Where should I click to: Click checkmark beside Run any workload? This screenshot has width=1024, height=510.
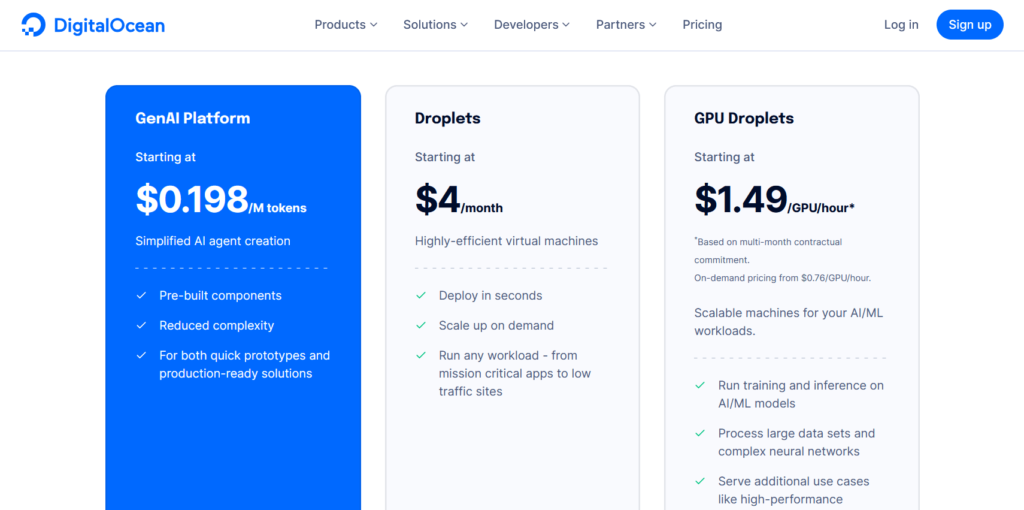421,356
